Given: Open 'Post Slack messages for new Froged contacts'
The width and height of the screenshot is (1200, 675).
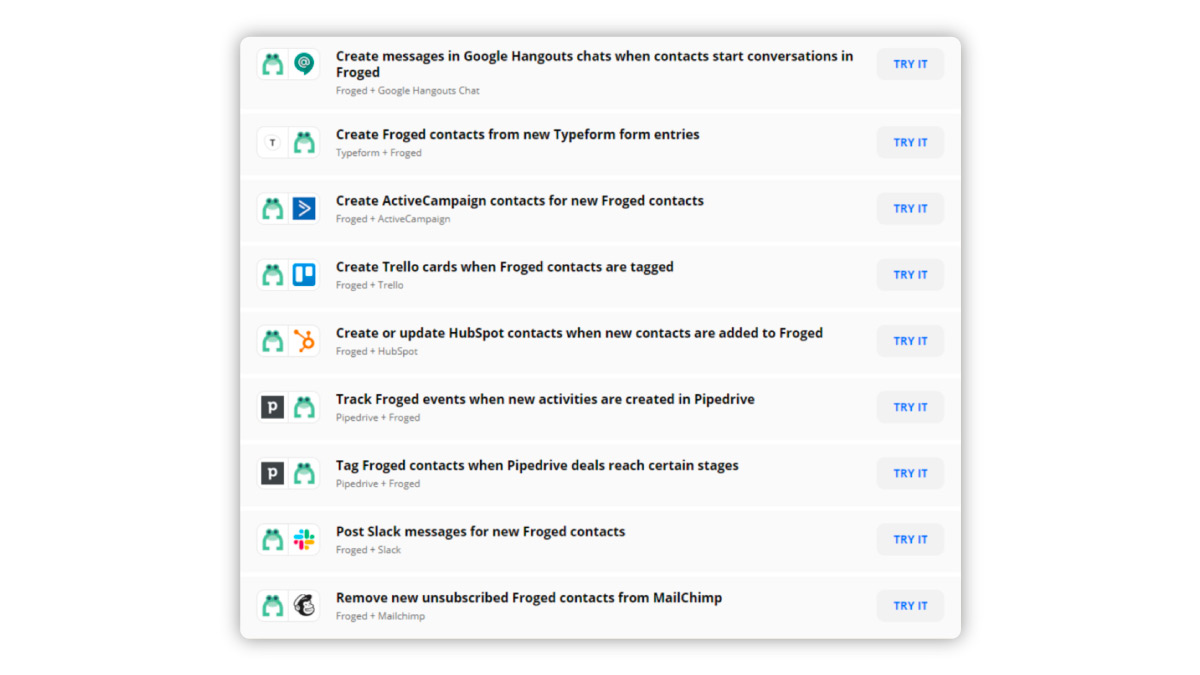Looking at the screenshot, I should tap(480, 532).
